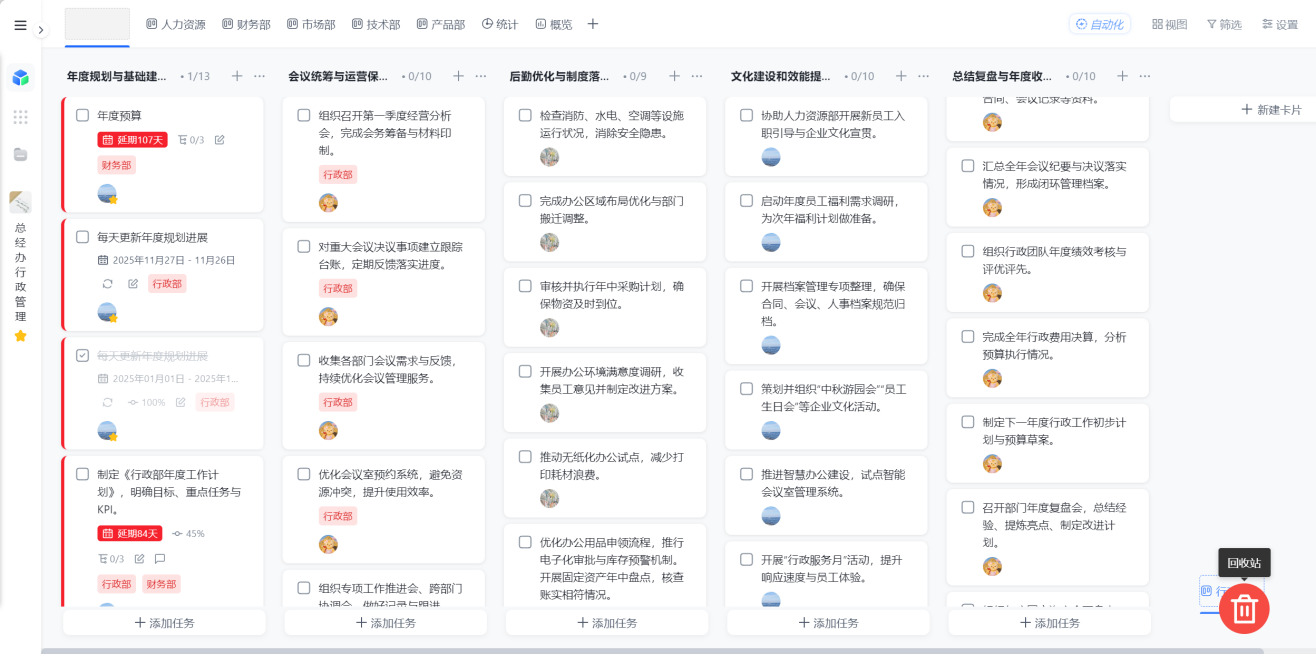Screen dimensions: 1316x654
Task: Add card to 年度规划与基础建 column via plus
Action: 237,76
